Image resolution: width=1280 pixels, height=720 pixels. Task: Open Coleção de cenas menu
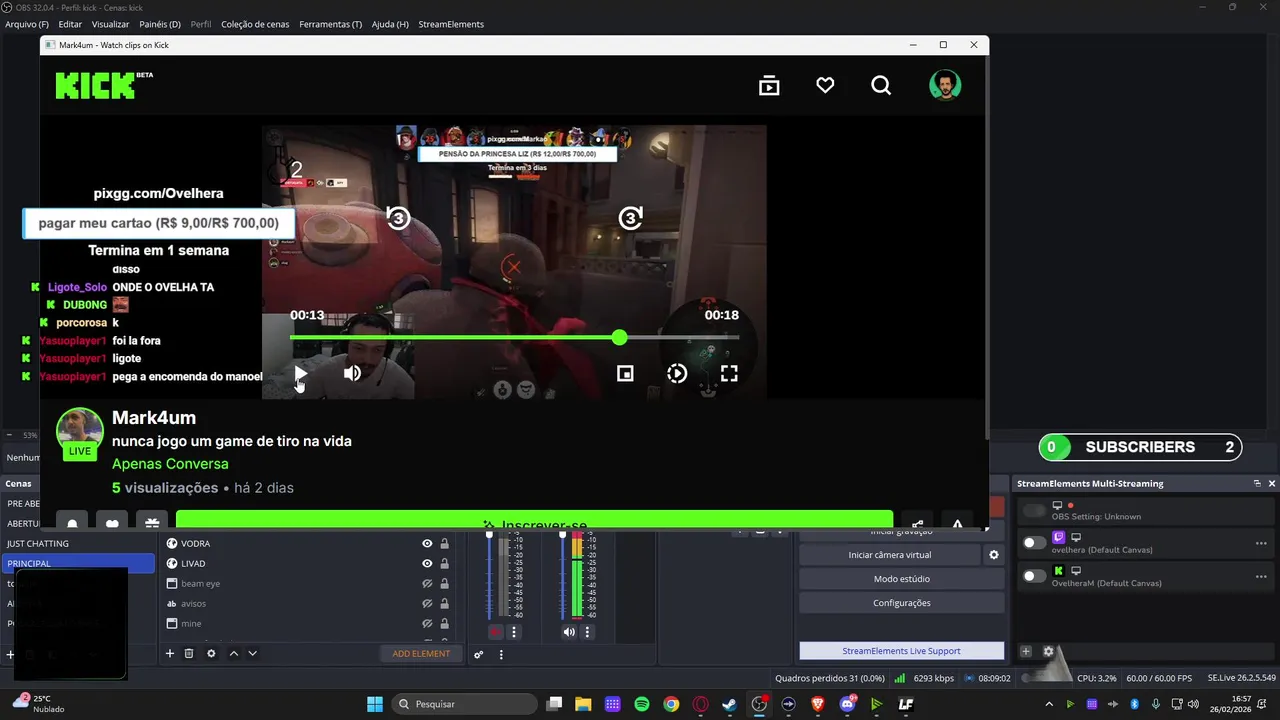(255, 24)
